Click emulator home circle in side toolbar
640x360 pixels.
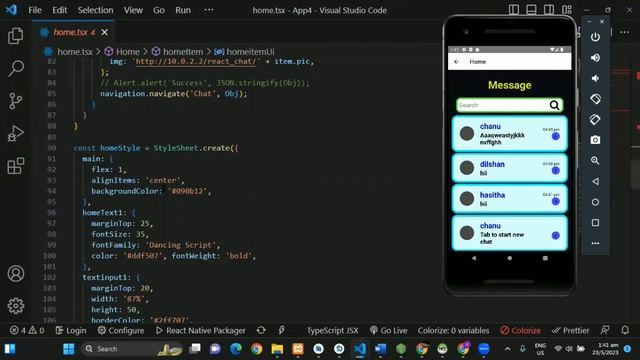click(x=595, y=202)
